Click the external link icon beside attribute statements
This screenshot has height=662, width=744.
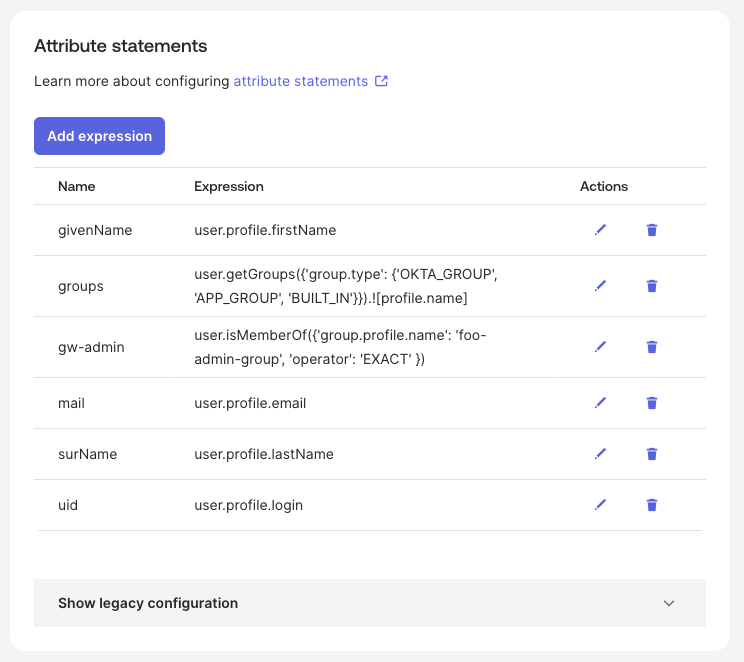pyautogui.click(x=381, y=81)
